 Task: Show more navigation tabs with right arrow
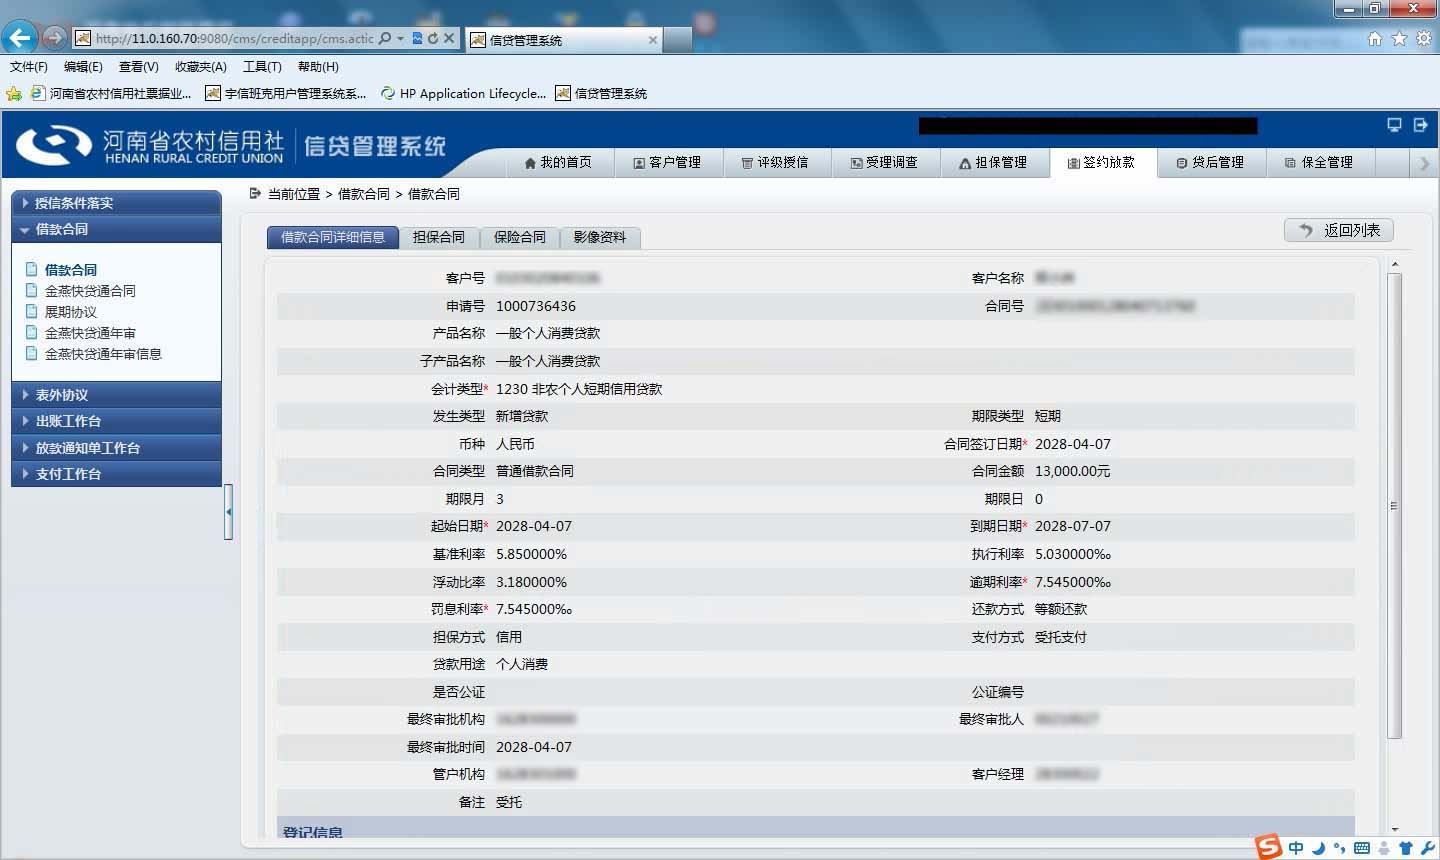[1425, 163]
